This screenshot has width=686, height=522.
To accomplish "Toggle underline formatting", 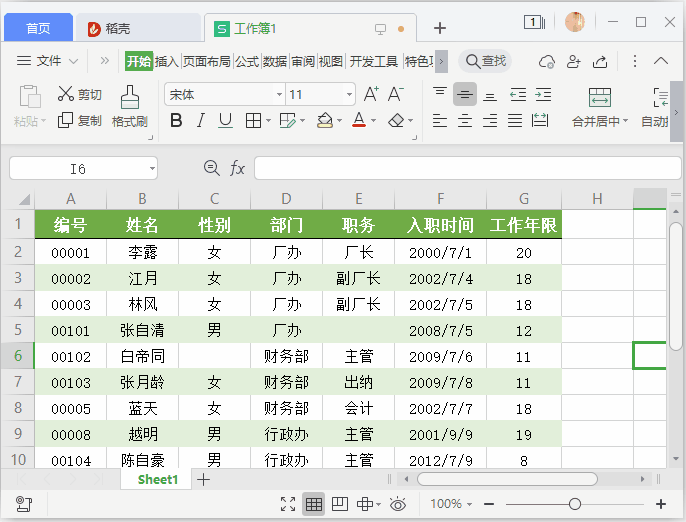I will coord(225,120).
